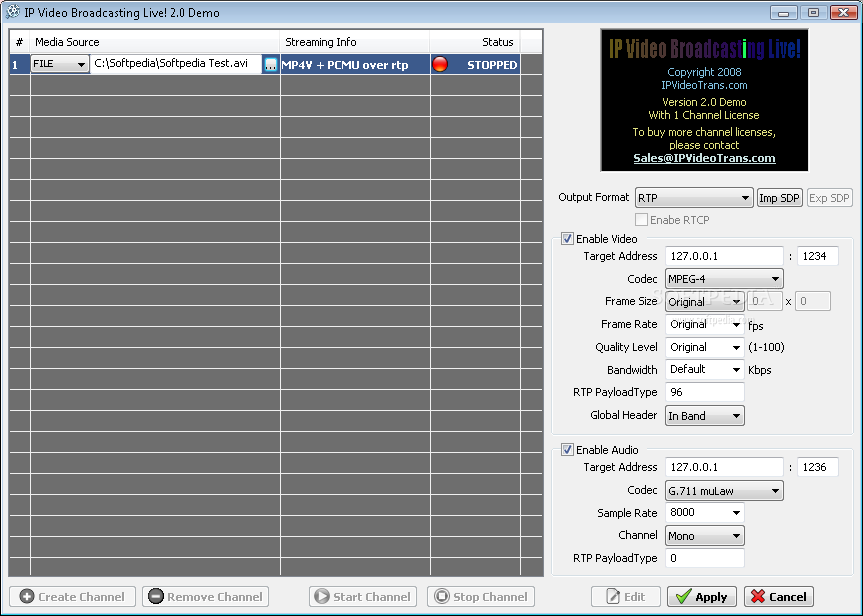
Task: Toggle Enable Audio checkbox
Action: click(567, 450)
